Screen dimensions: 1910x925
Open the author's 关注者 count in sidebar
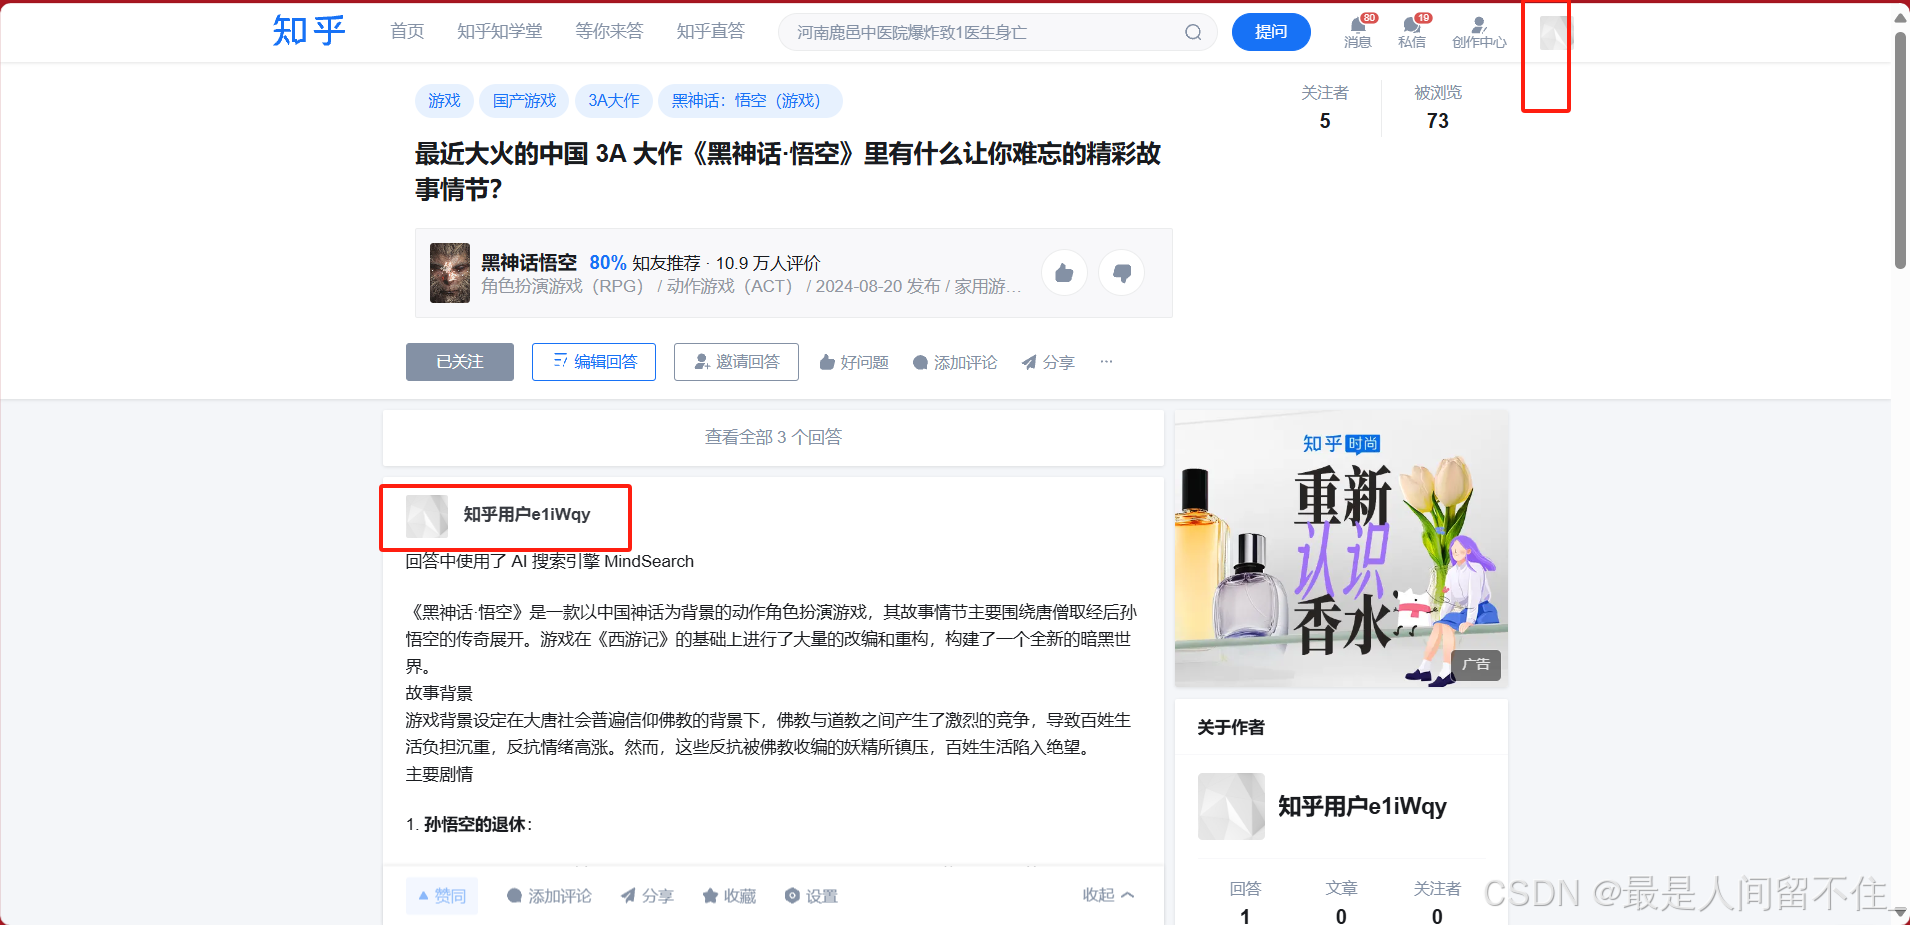point(1437,902)
